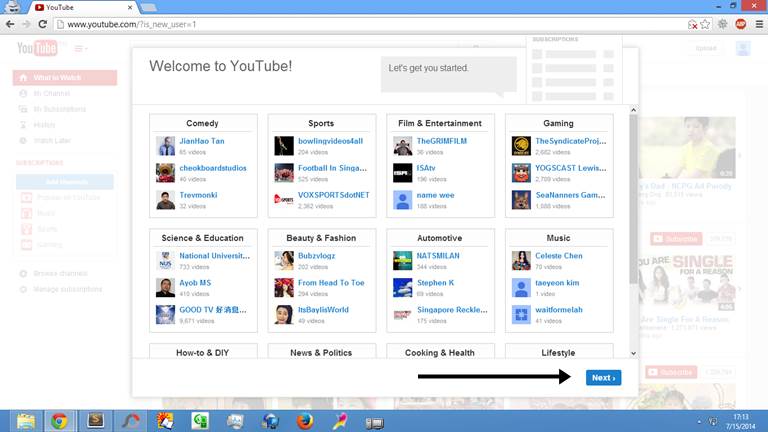This screenshot has width=768, height=432.
Task: Click the AdBlock extension icon
Action: (x=741, y=24)
